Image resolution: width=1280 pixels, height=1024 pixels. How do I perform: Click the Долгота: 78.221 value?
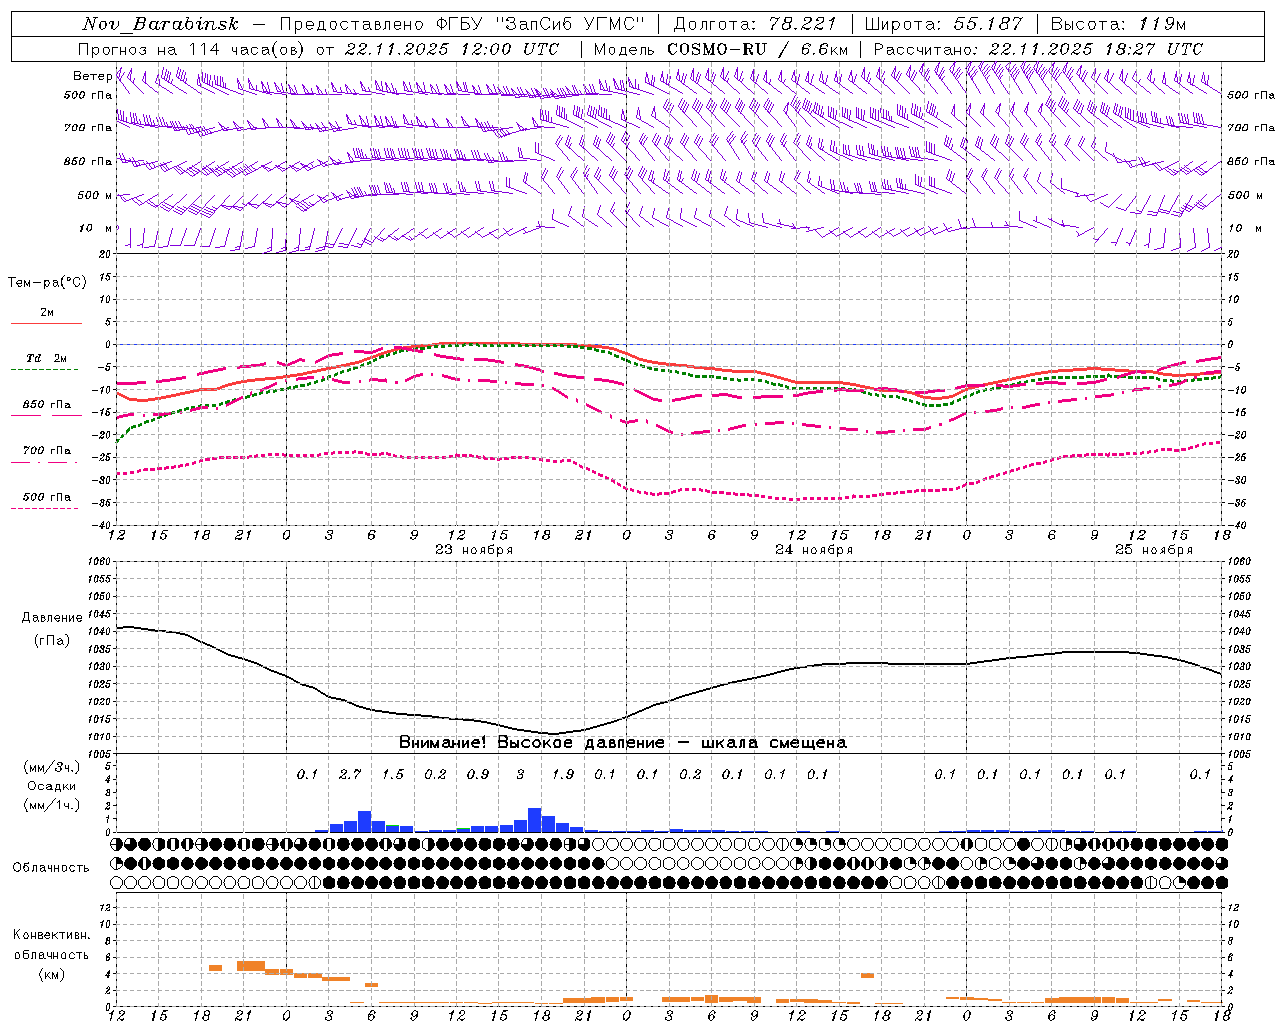click(x=755, y=24)
